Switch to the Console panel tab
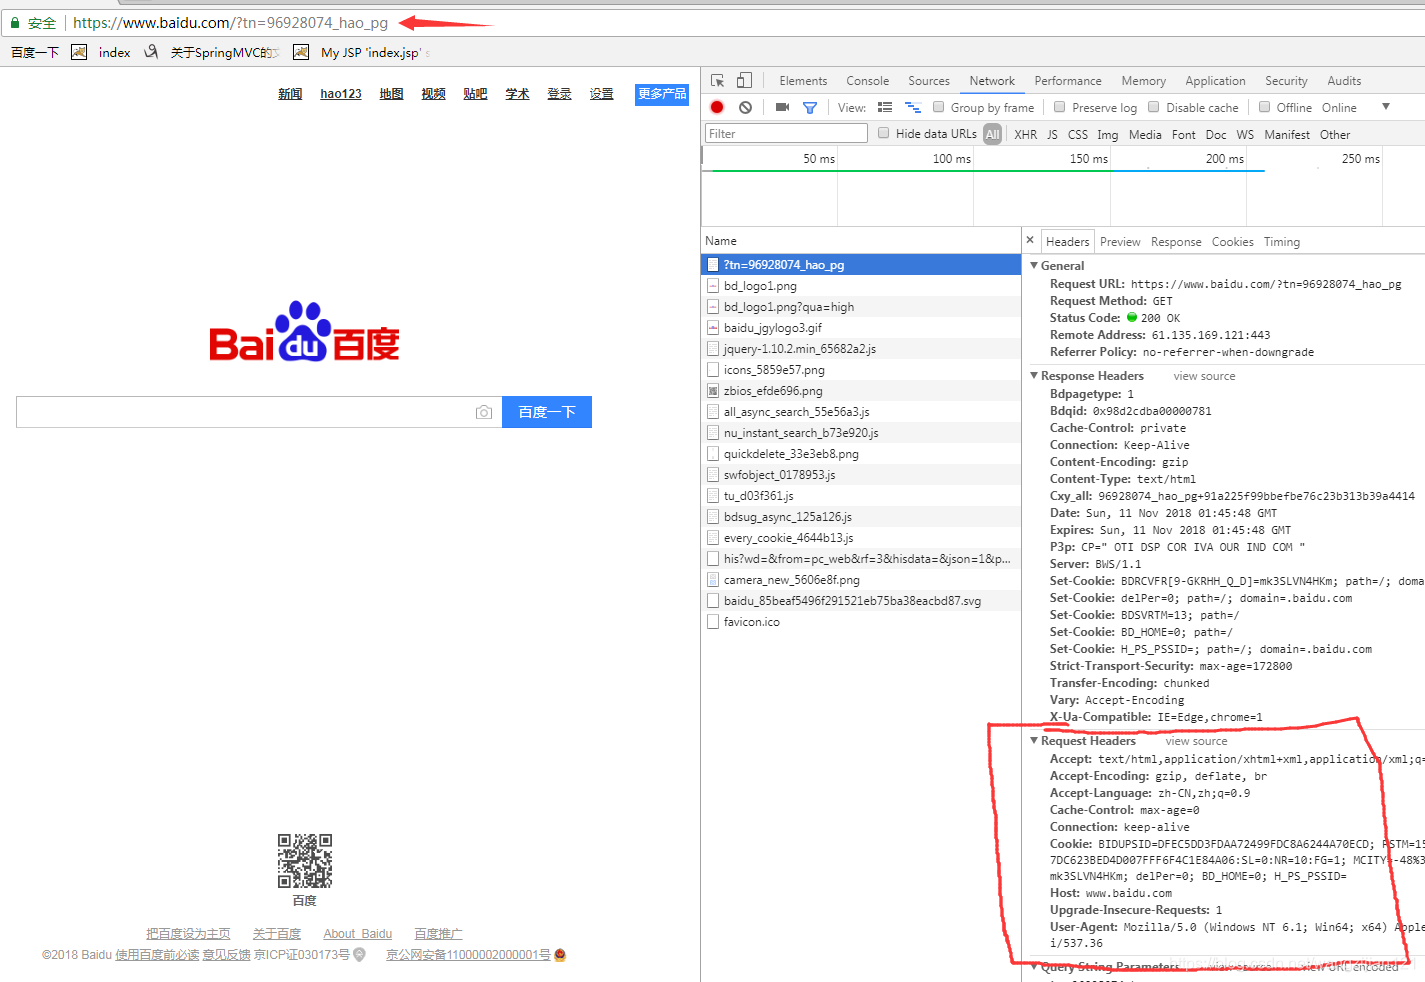 (867, 81)
